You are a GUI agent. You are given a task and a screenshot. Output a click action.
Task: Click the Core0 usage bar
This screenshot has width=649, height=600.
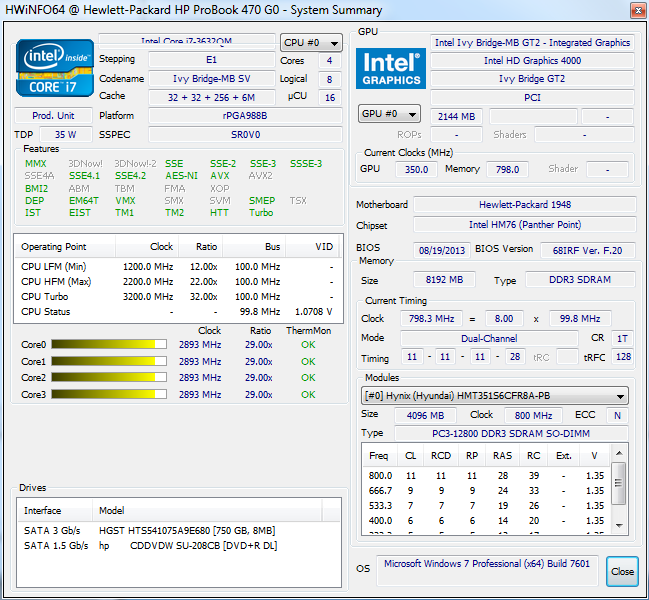(x=109, y=344)
